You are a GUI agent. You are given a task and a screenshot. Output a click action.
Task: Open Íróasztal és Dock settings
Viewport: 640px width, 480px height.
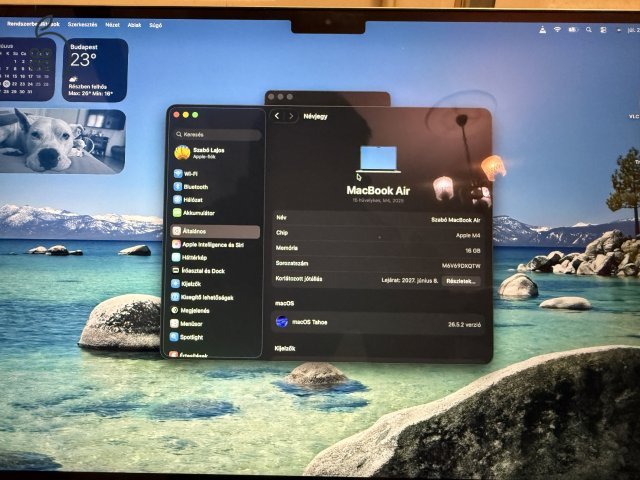pyautogui.click(x=198, y=271)
